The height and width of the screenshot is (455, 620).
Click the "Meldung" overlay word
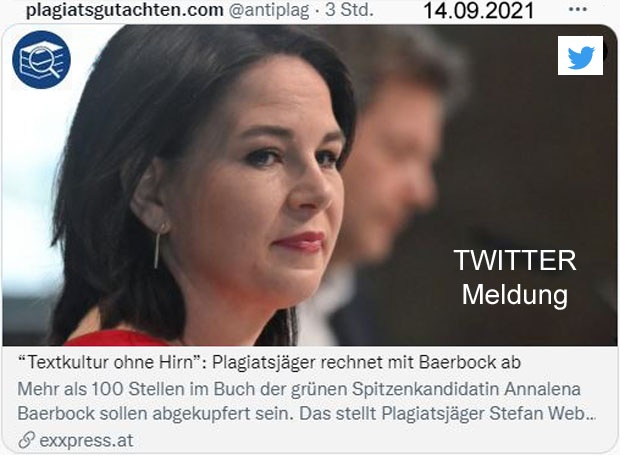click(x=515, y=295)
